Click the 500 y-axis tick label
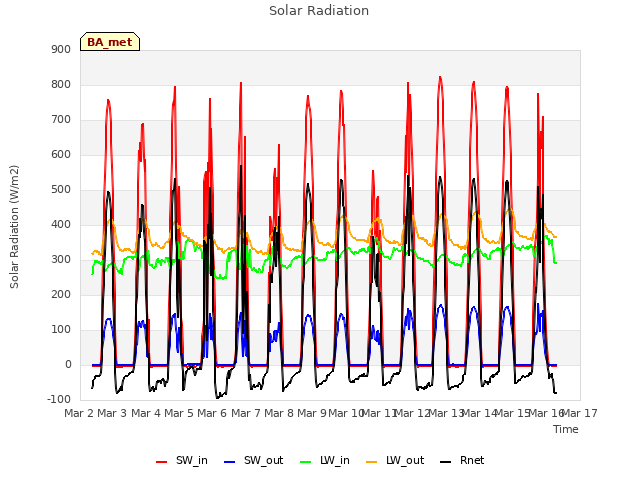640x480 pixels. (x=61, y=189)
